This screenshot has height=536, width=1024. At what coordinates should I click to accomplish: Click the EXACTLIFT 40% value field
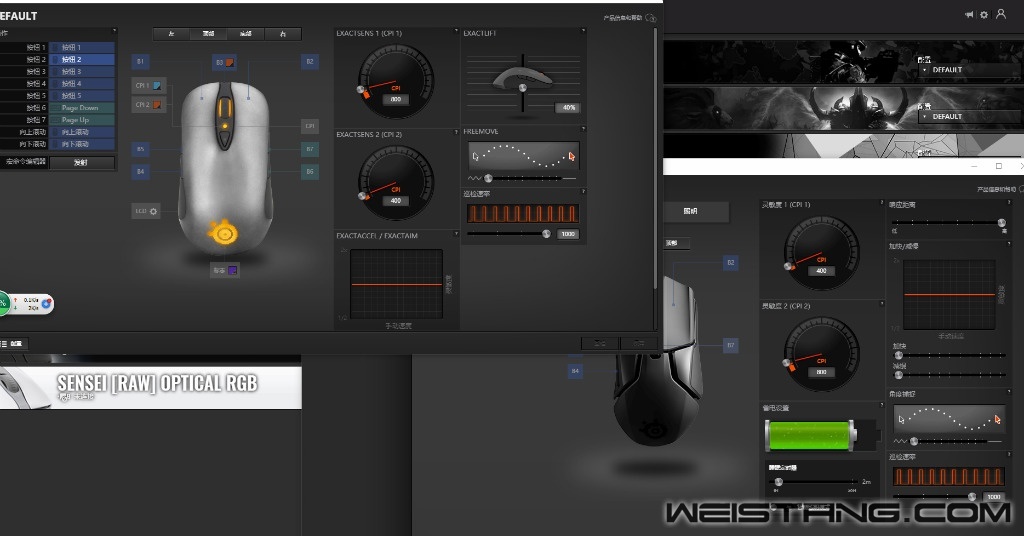click(x=568, y=108)
